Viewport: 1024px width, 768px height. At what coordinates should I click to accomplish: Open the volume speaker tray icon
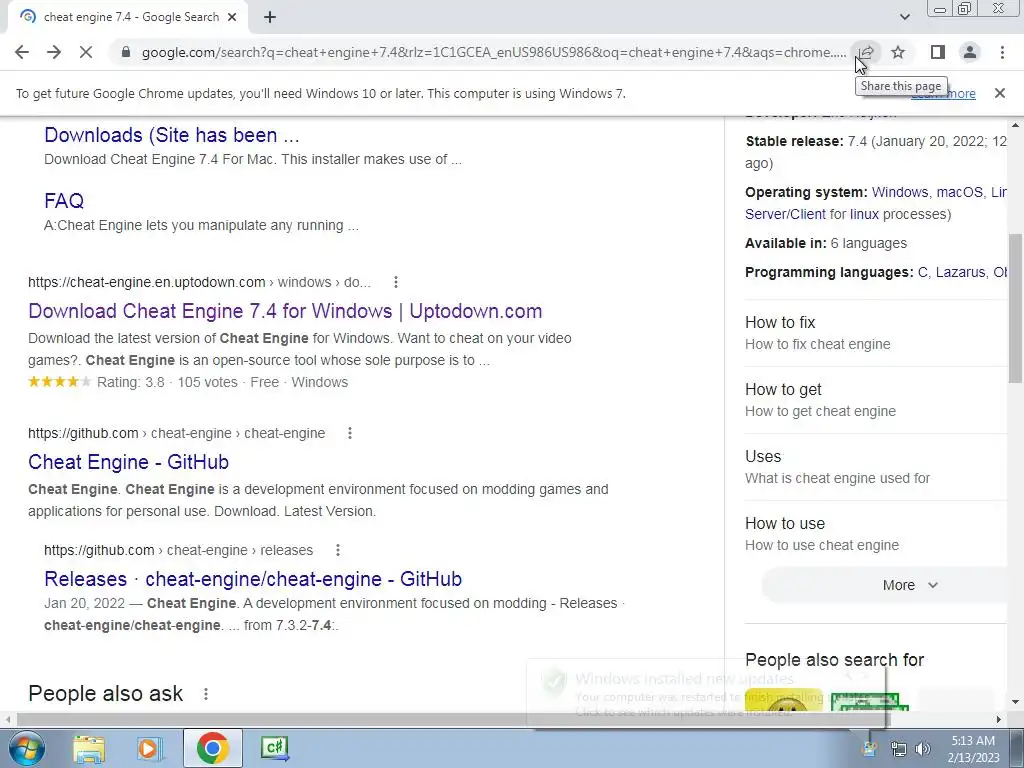(923, 749)
